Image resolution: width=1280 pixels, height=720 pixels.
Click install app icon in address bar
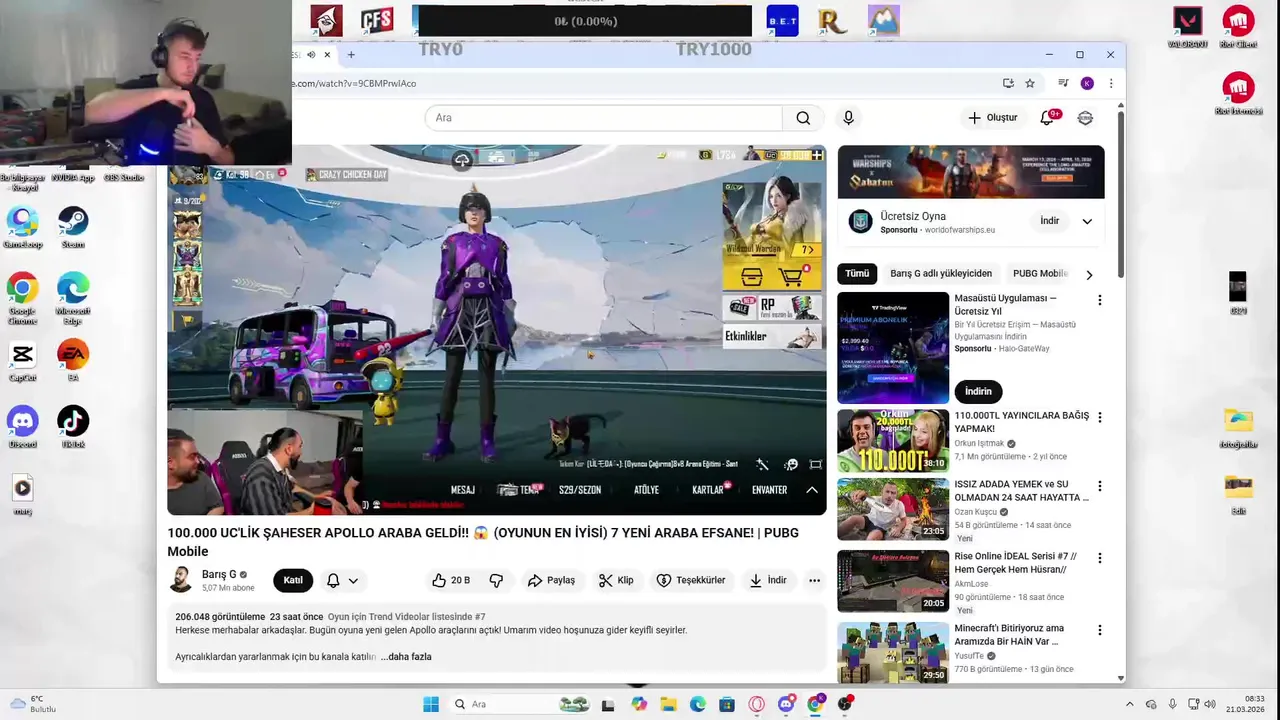click(x=1008, y=83)
